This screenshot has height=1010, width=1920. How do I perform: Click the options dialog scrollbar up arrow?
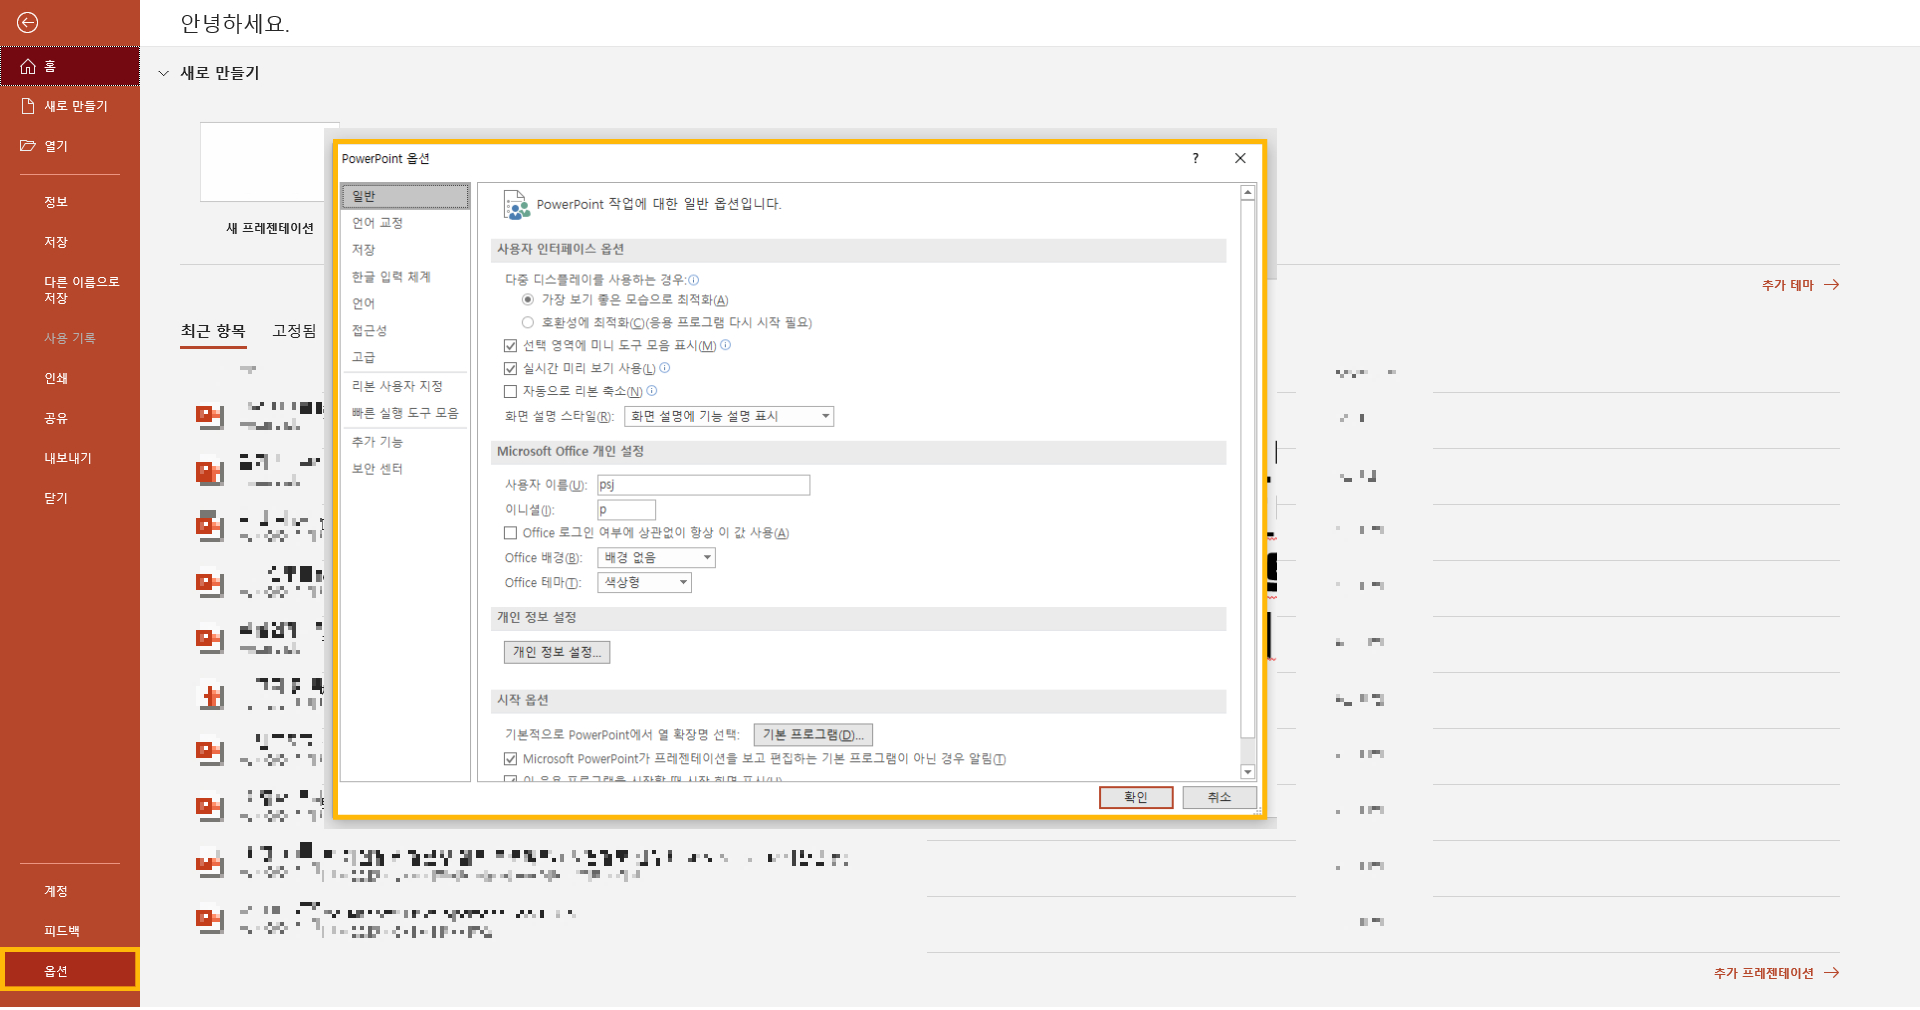click(1247, 192)
